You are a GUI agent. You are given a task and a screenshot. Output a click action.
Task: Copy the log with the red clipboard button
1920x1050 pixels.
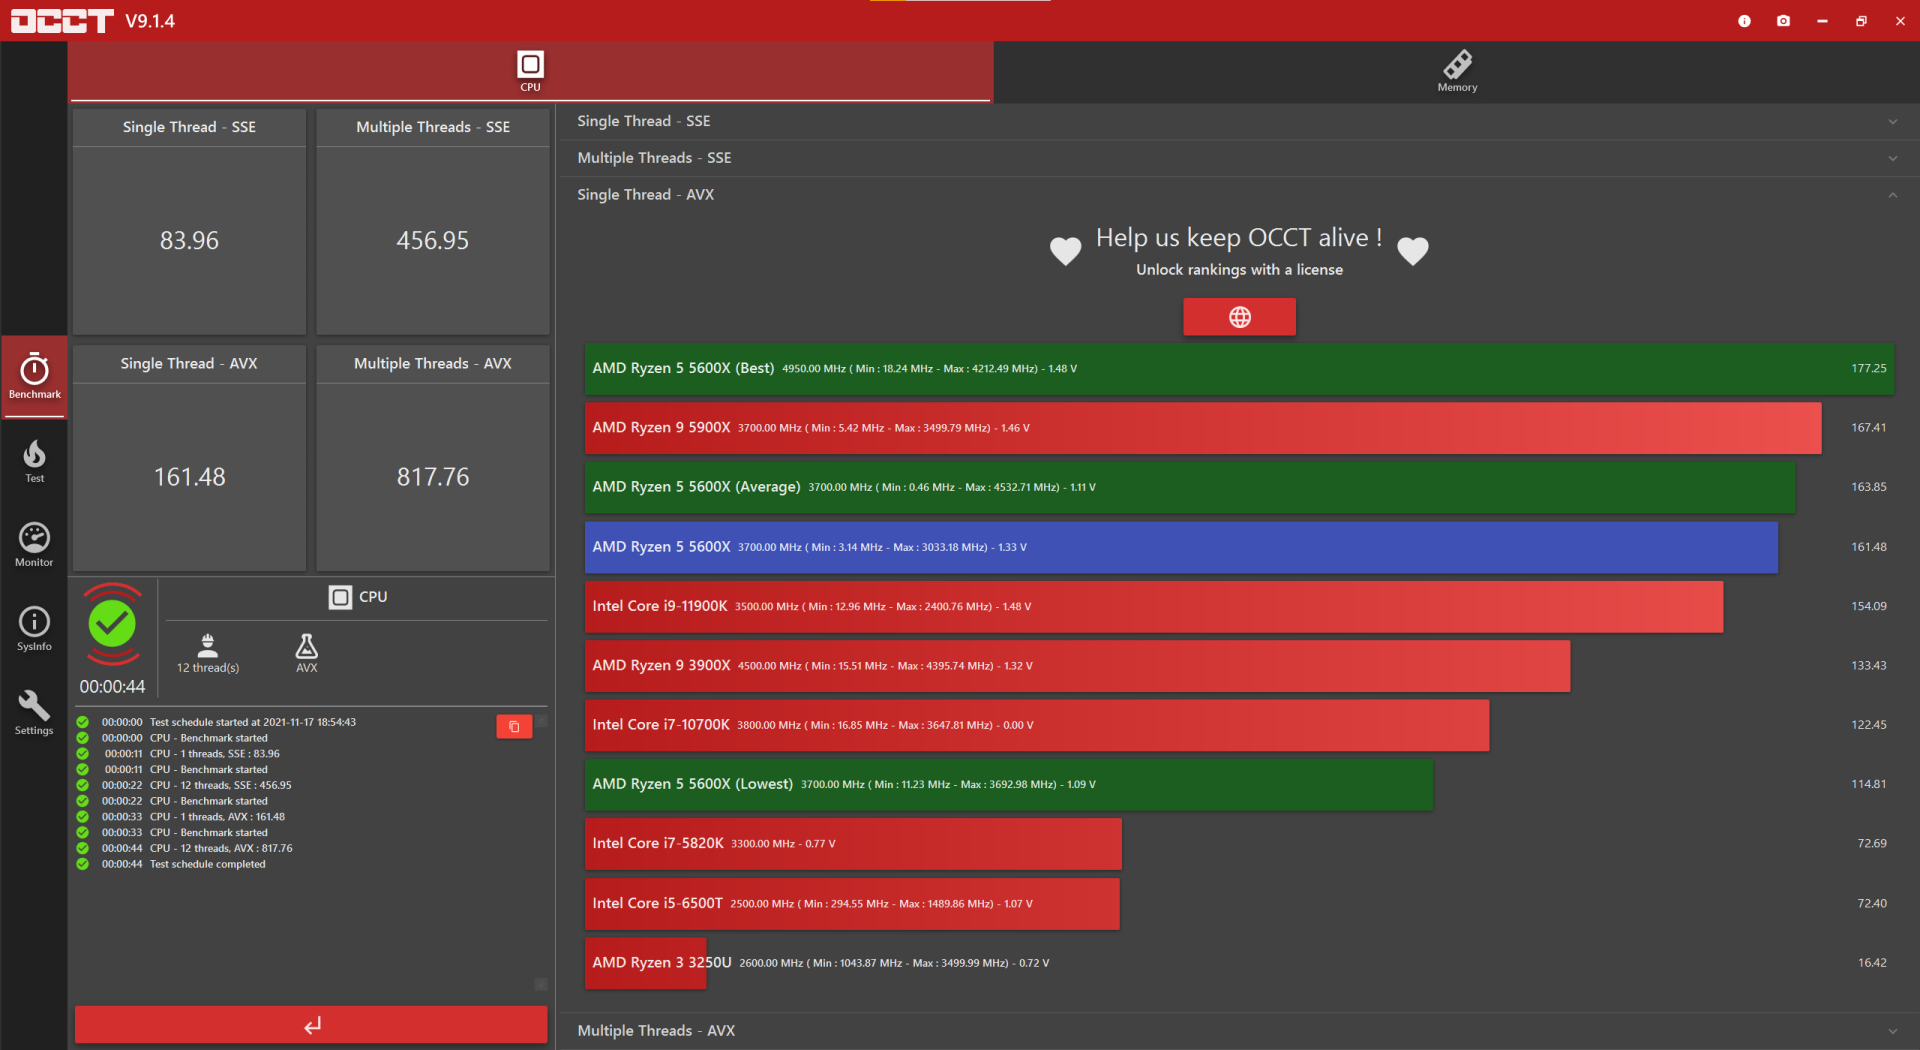514,727
